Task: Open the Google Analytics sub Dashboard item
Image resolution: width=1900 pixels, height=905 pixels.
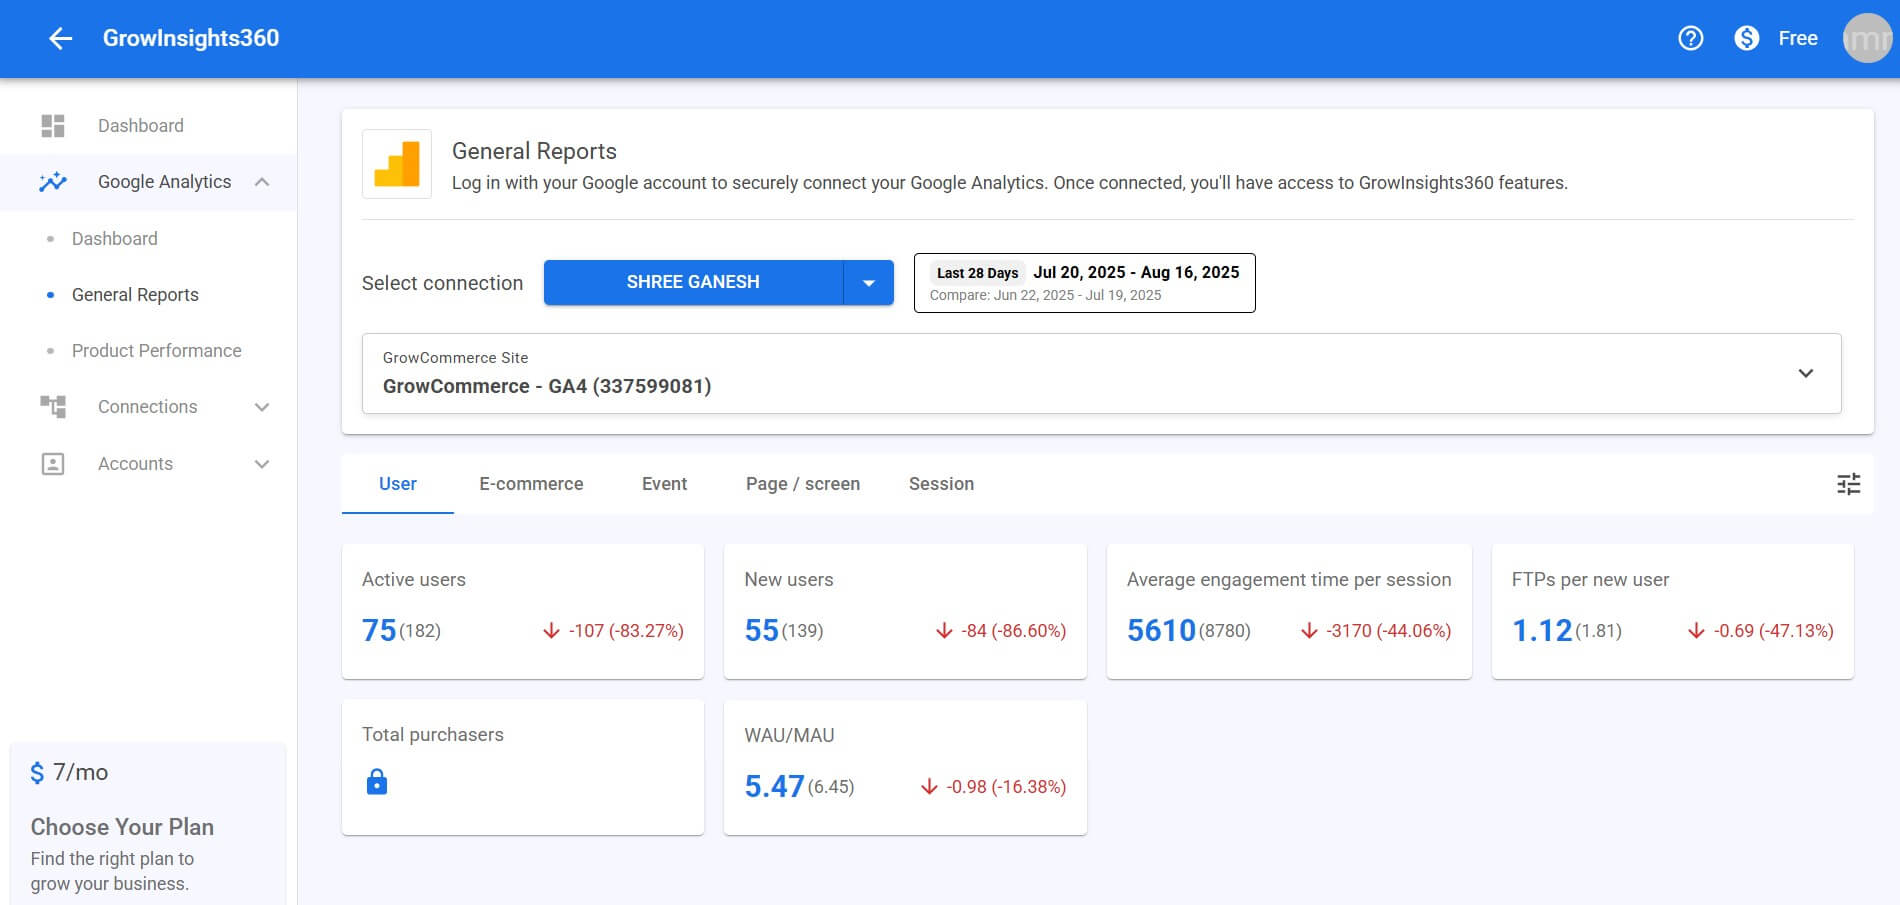Action: (x=115, y=239)
